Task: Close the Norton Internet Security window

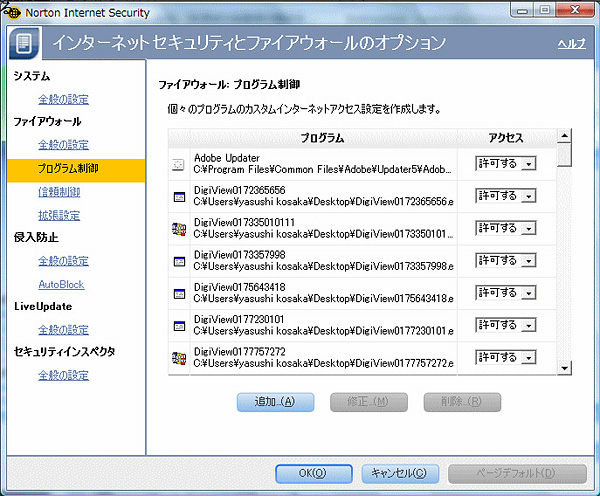Action: pyautogui.click(x=575, y=10)
